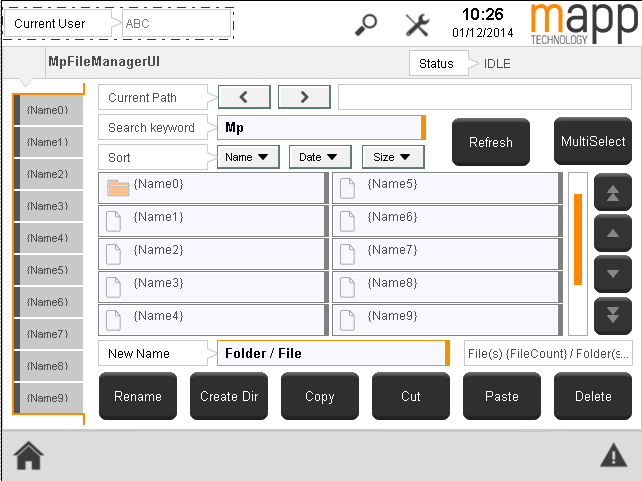Navigate forward in current path
Image resolution: width=642 pixels, height=481 pixels.
click(304, 97)
